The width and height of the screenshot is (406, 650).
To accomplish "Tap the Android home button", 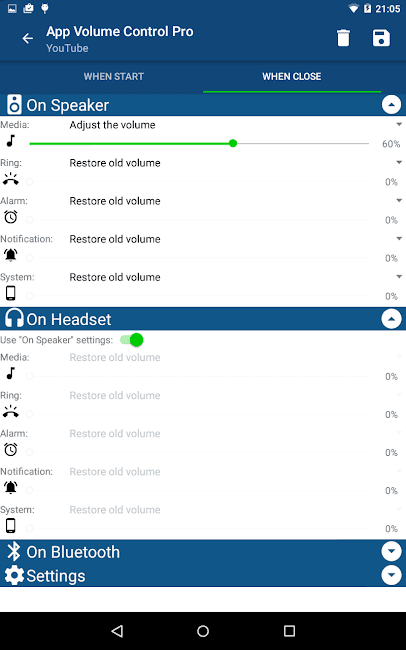I will [x=203, y=631].
